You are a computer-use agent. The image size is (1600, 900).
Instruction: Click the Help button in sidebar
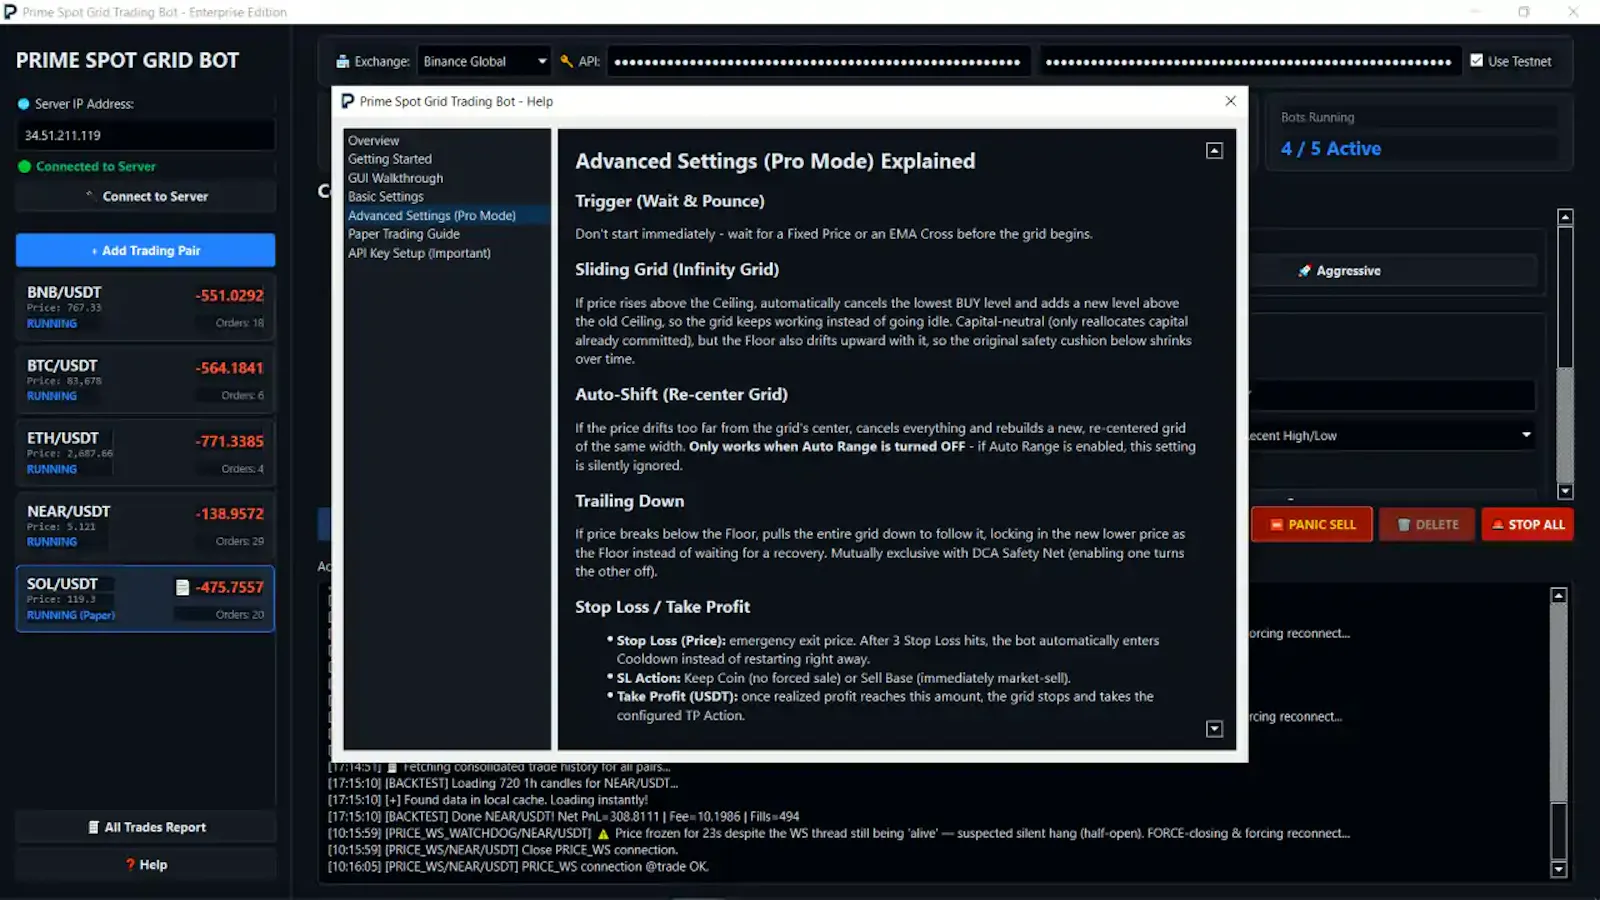pyautogui.click(x=145, y=864)
